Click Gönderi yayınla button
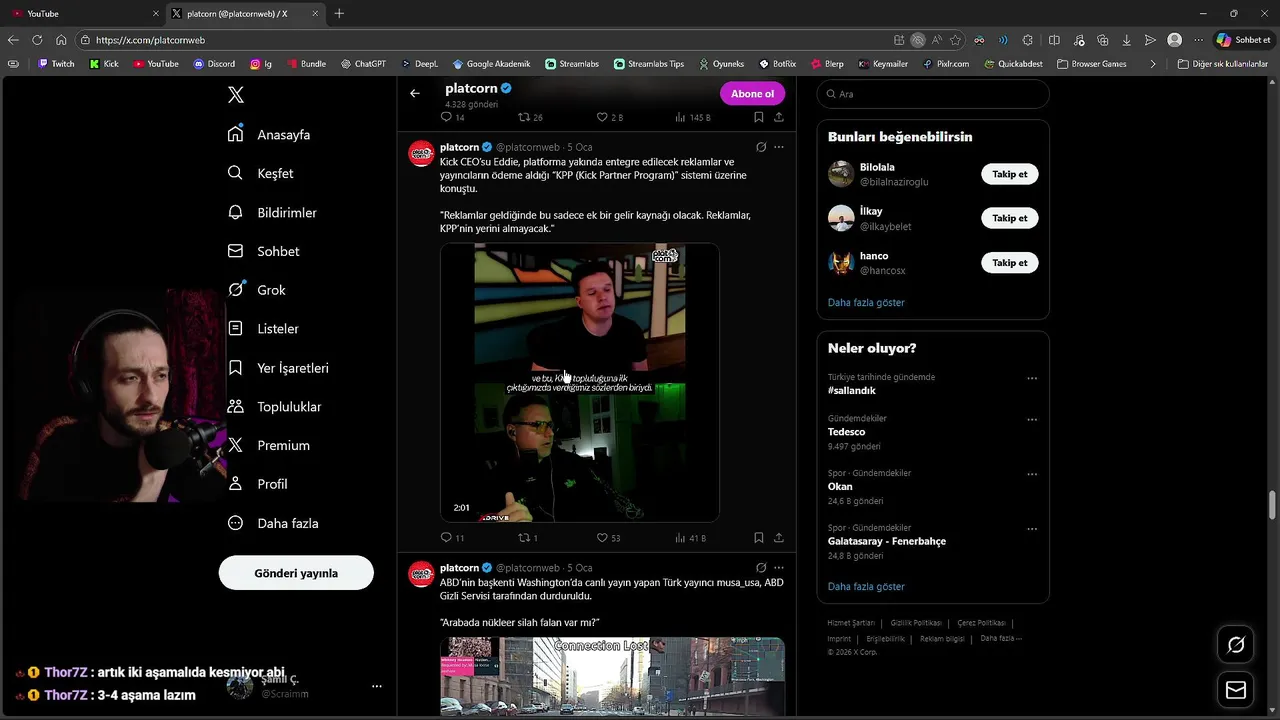The width and height of the screenshot is (1280, 720). pos(296,573)
